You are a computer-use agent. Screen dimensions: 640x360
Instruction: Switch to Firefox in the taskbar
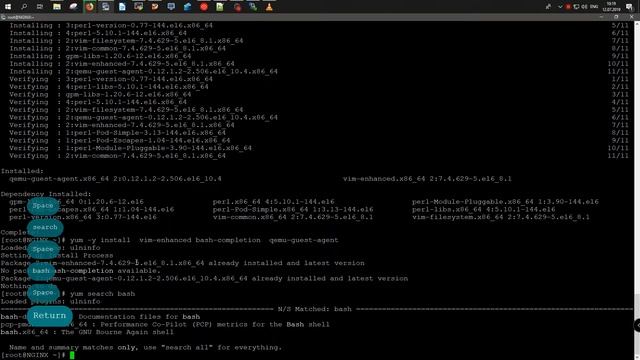(x=89, y=7)
